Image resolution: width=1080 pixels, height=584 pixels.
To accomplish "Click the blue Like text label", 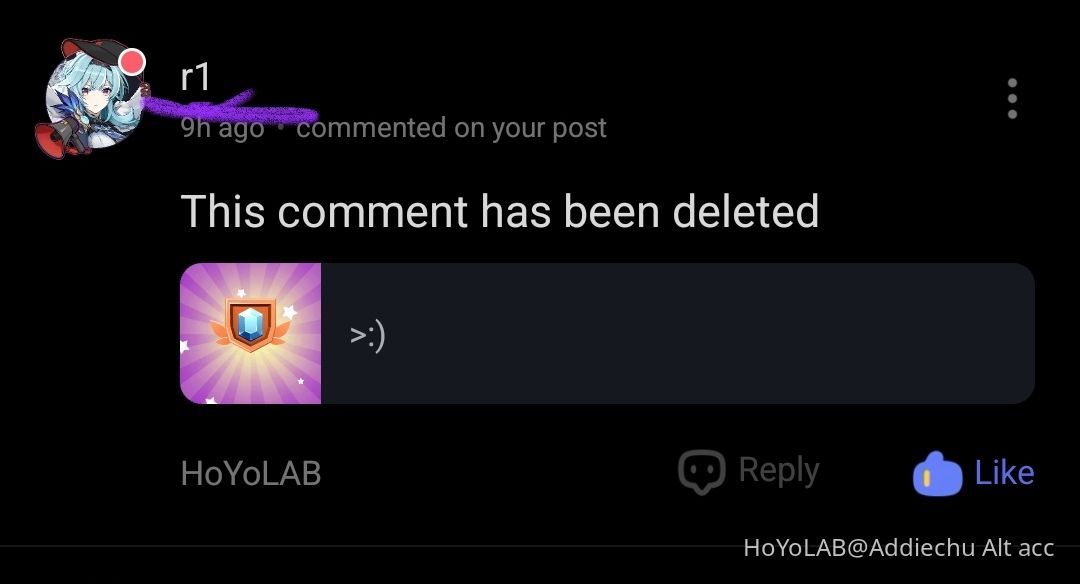I will (1004, 473).
